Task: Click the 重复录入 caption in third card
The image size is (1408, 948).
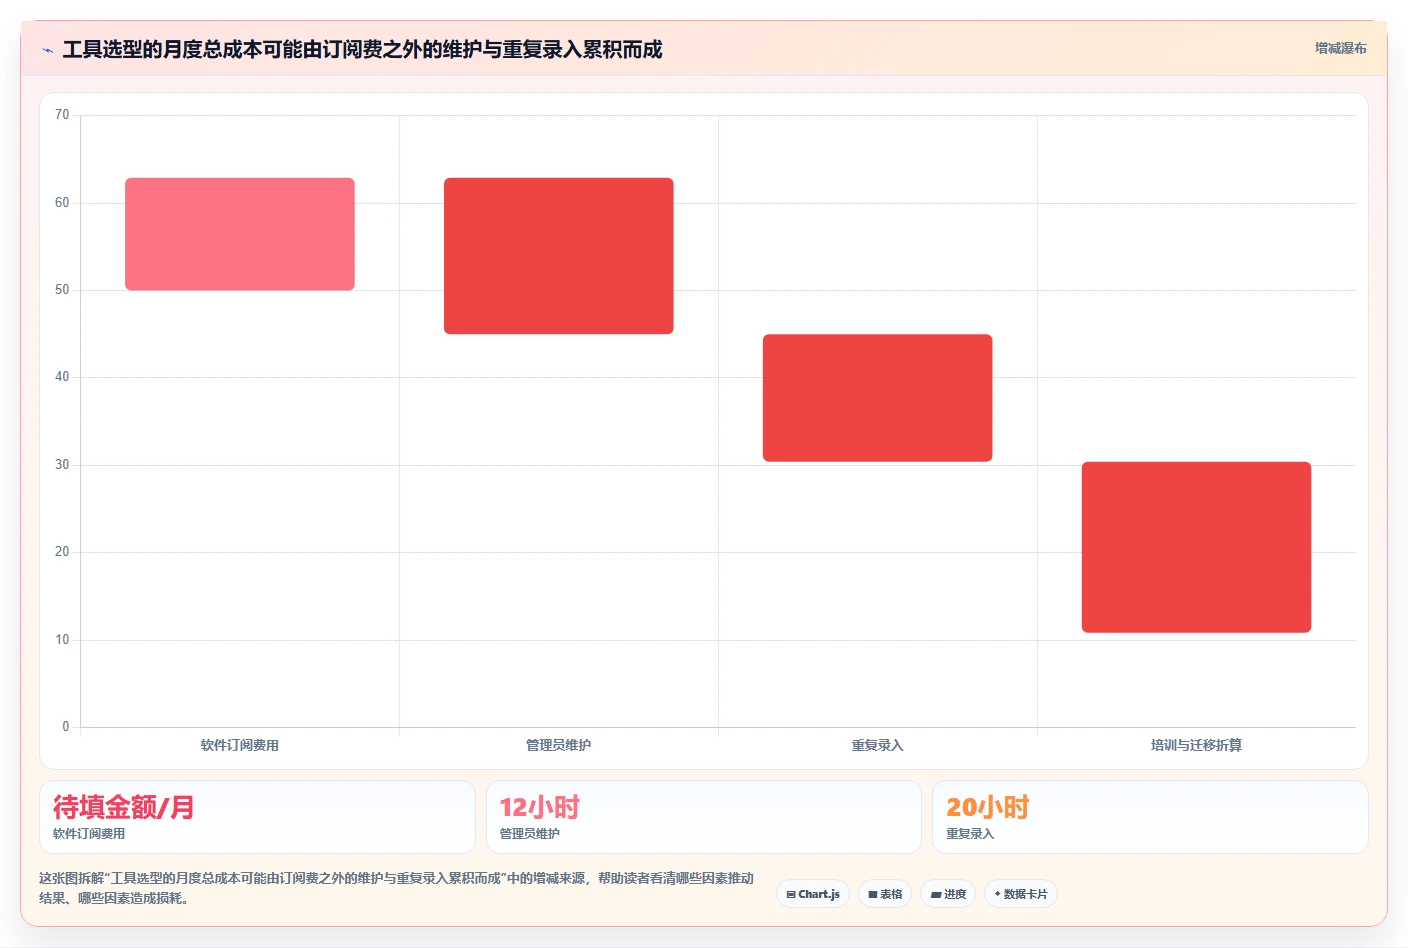Action: point(970,834)
